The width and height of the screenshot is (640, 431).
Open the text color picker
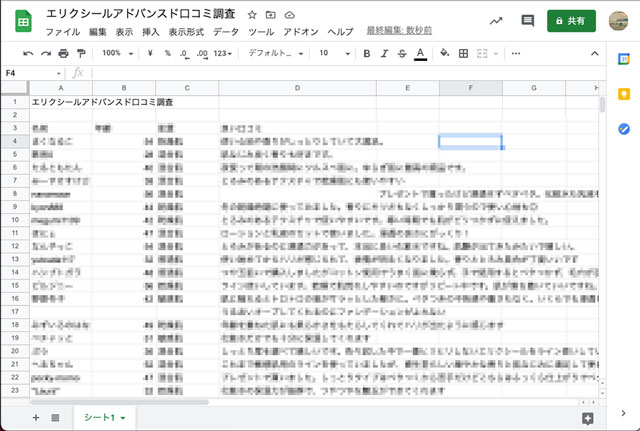(420, 54)
